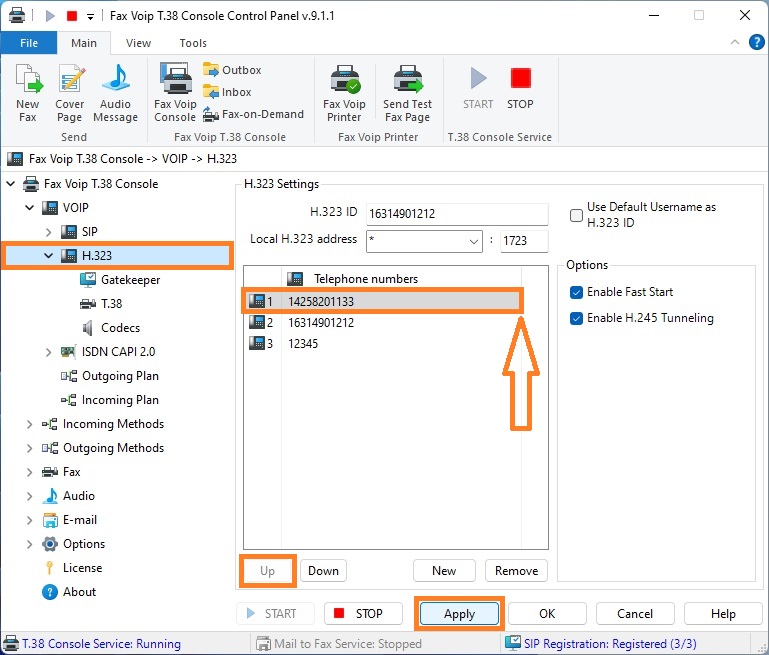This screenshot has width=769, height=655.
Task: Click the OK button
Action: [x=547, y=614]
